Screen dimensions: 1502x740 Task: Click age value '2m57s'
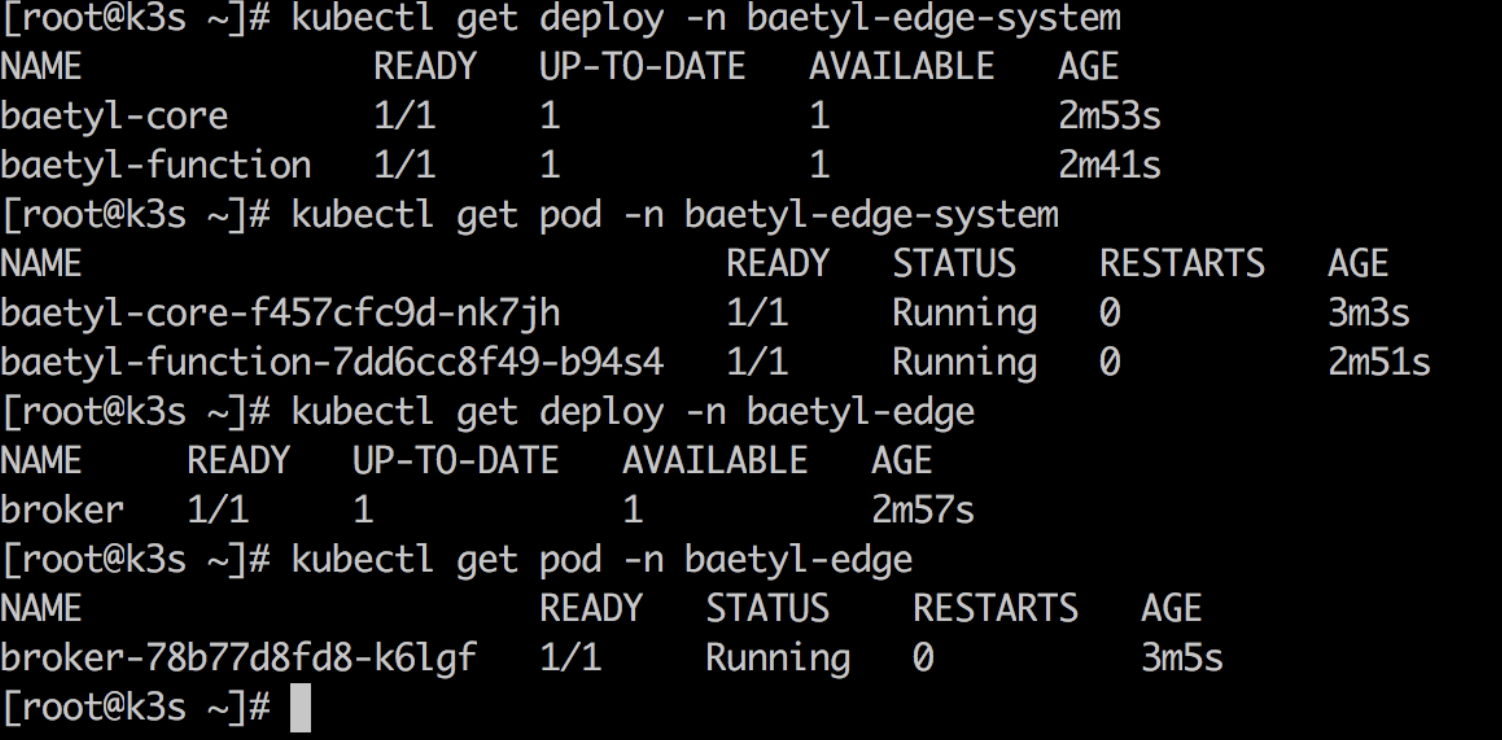pyautogui.click(x=923, y=510)
